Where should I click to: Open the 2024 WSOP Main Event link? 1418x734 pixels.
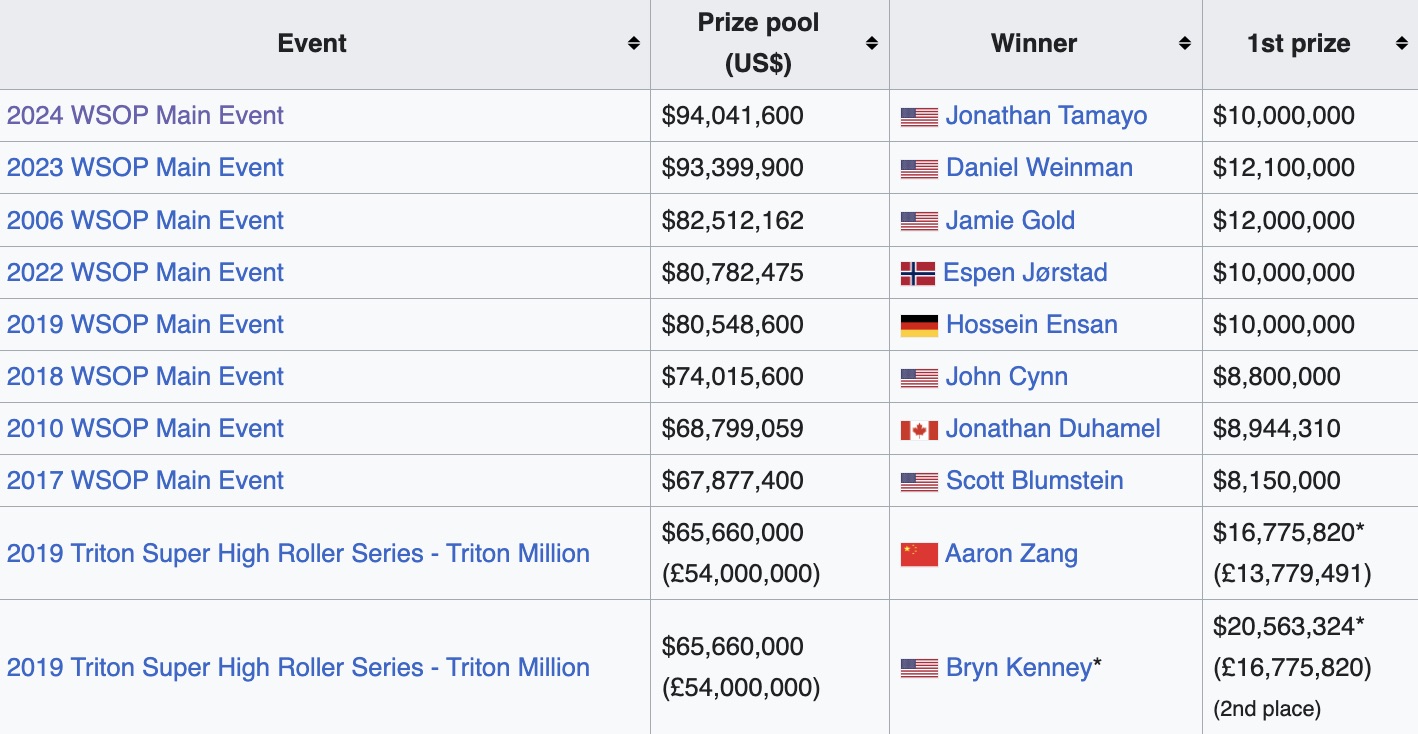(x=145, y=116)
